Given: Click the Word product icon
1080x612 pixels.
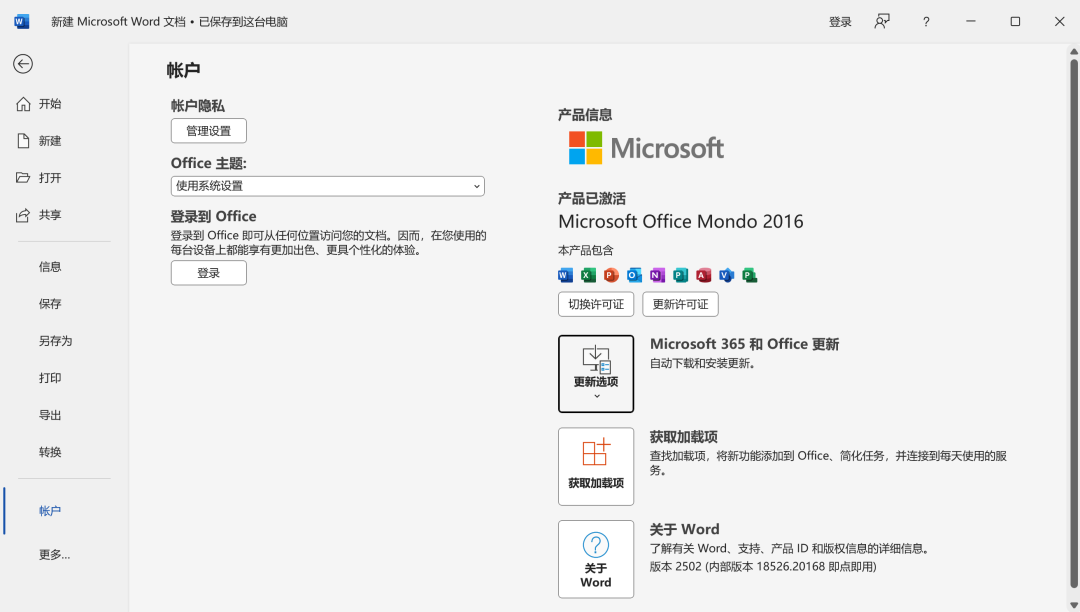Looking at the screenshot, I should (565, 275).
